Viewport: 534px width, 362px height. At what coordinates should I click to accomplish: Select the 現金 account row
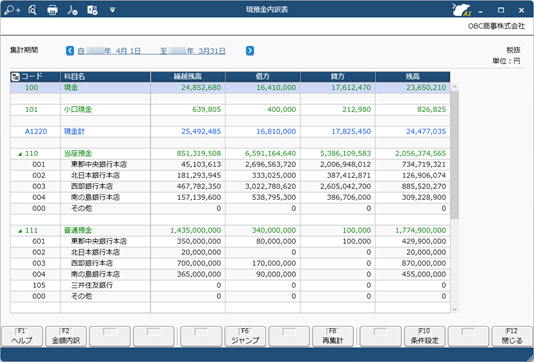tap(230, 88)
